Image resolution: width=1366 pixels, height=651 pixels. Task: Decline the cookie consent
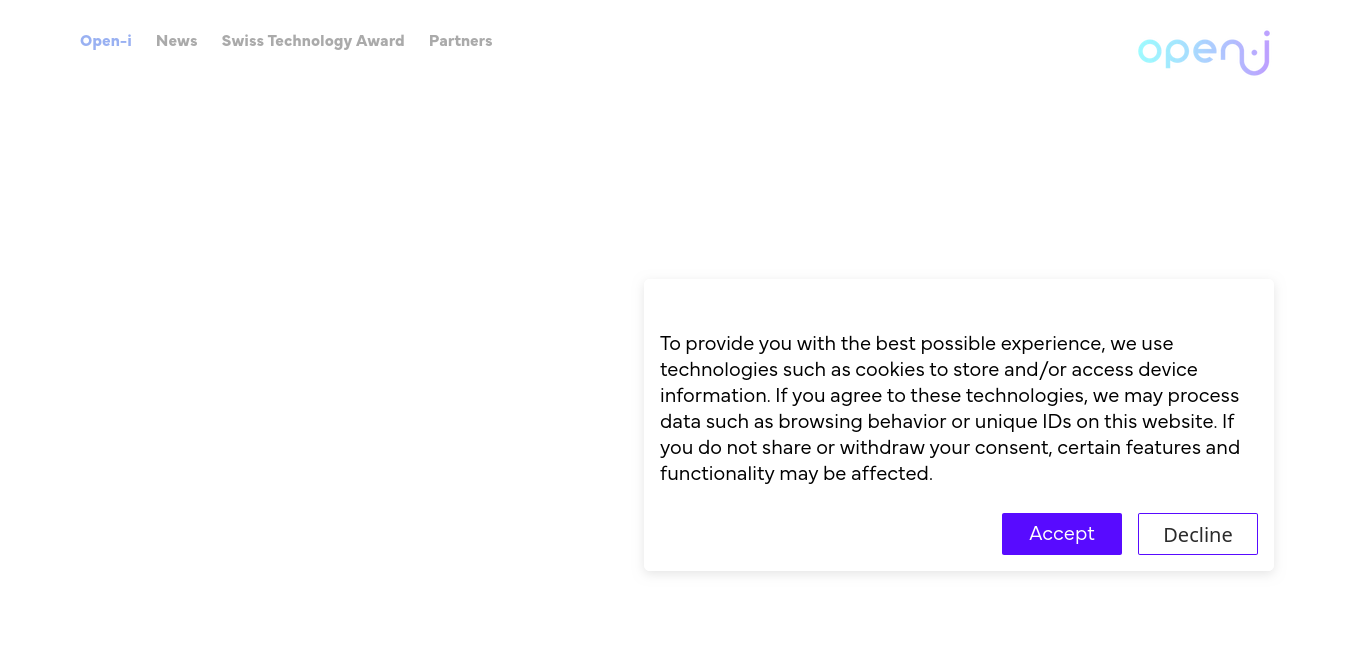pos(1198,534)
